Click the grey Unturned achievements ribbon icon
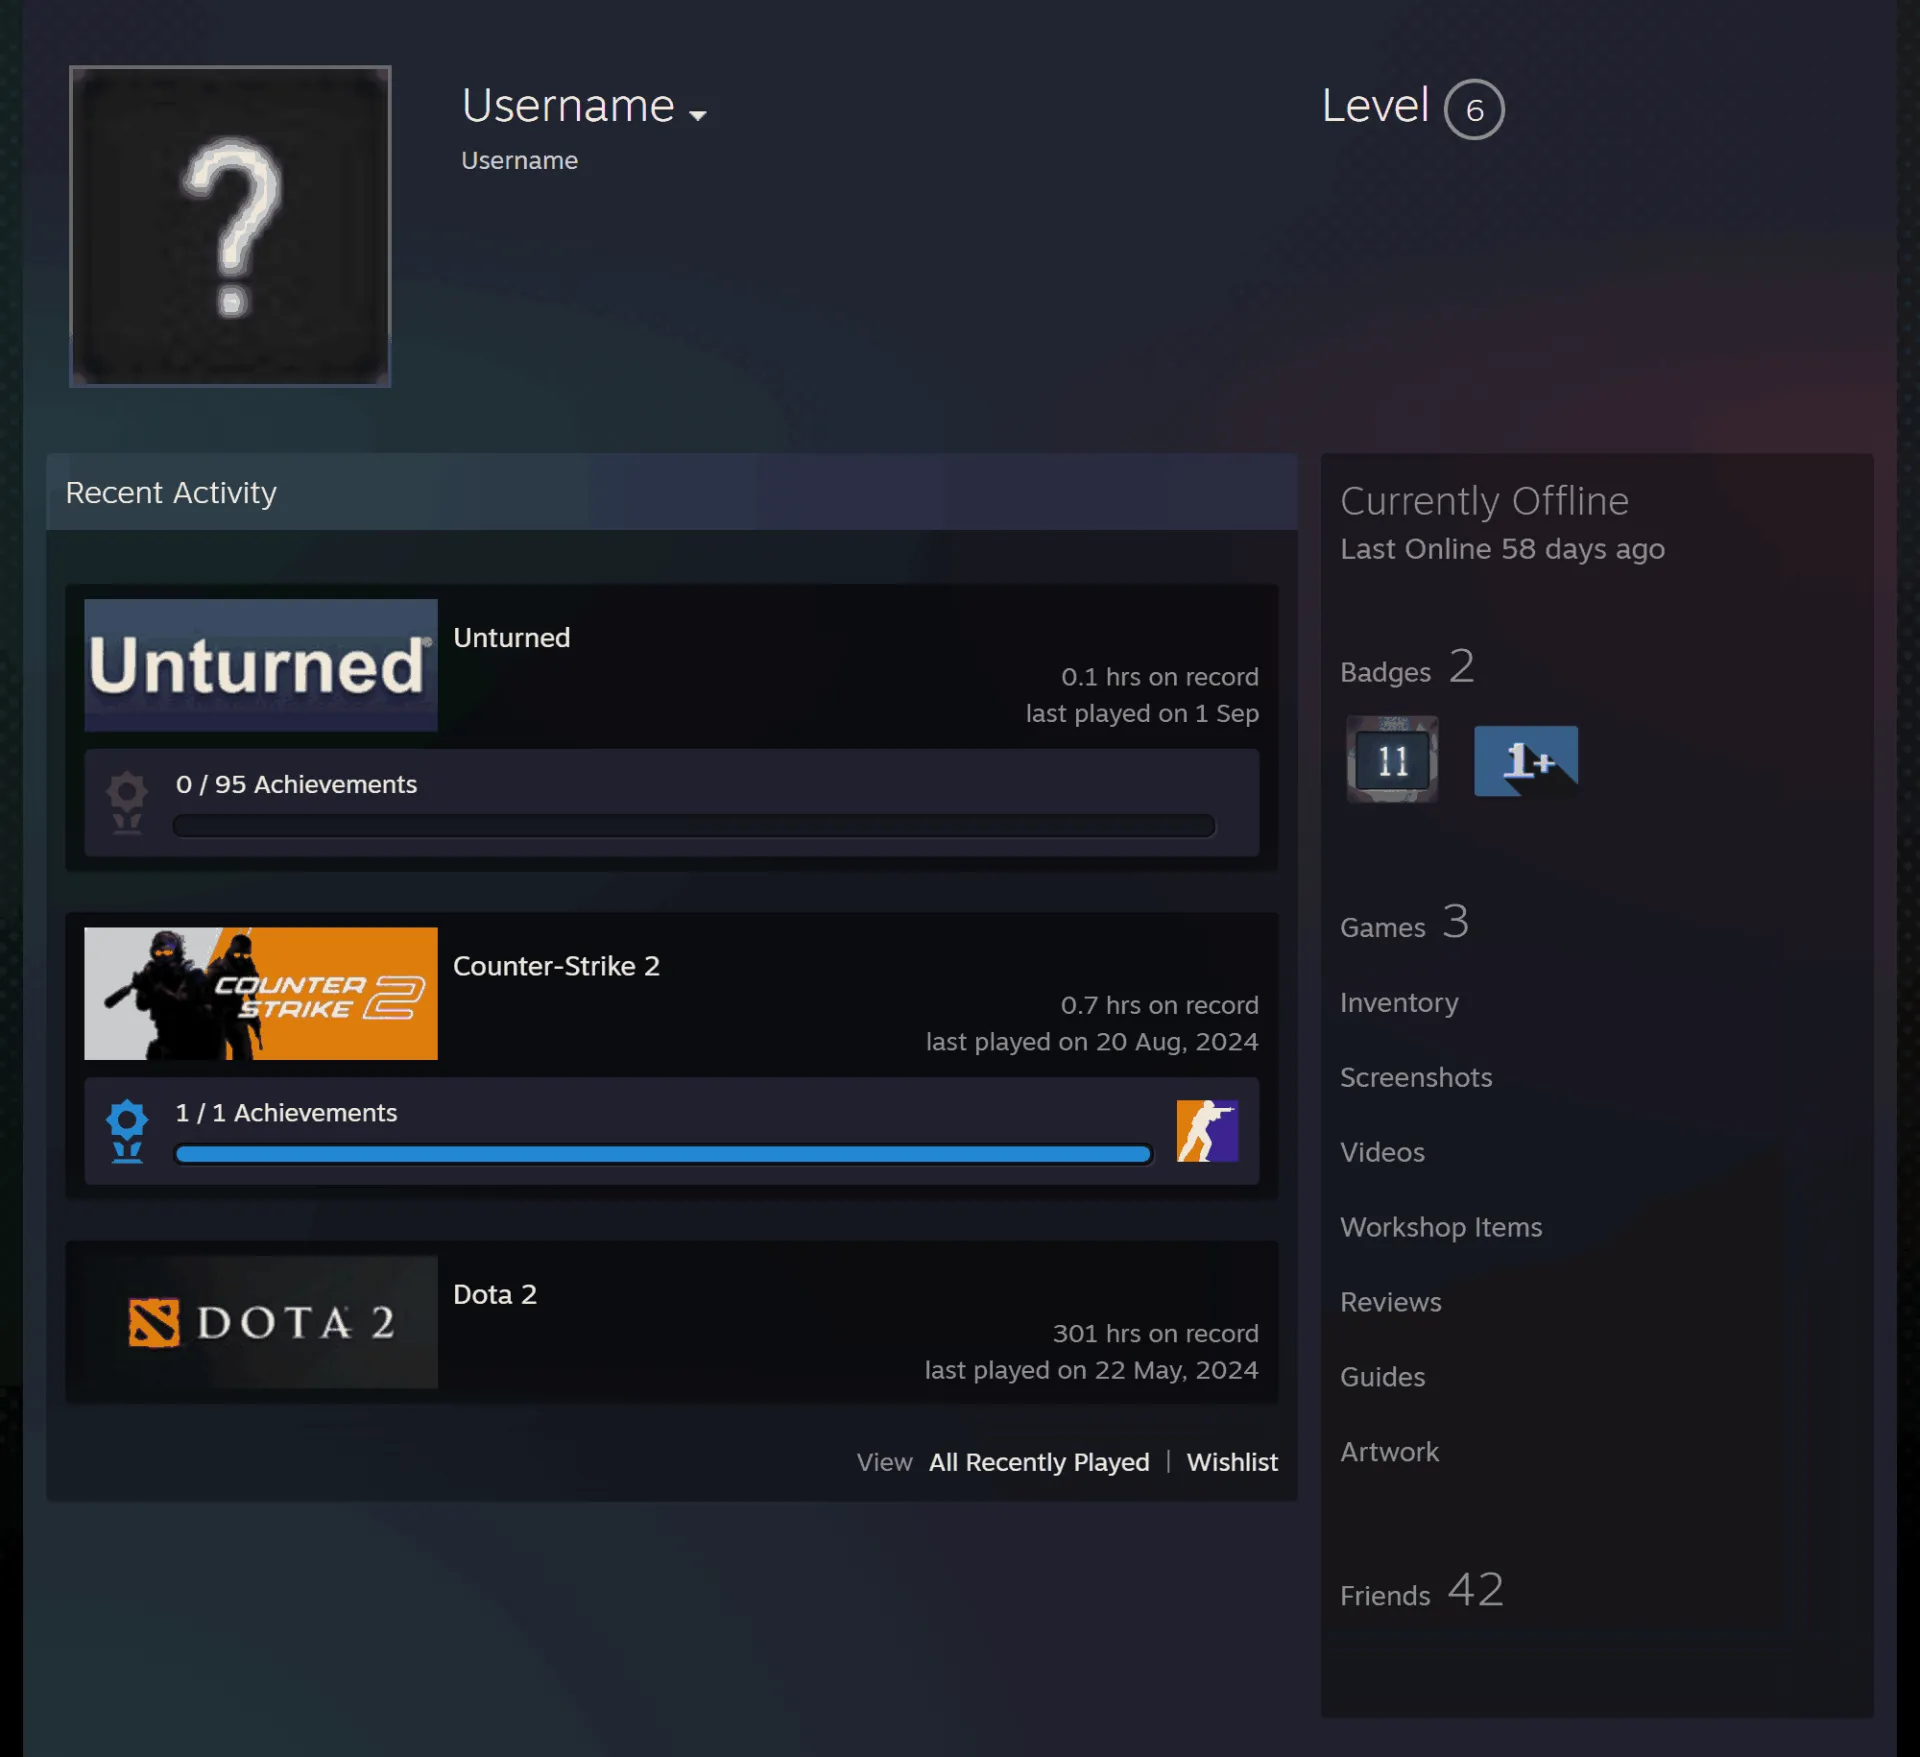Screen dimensions: 1920x1757 (127, 802)
